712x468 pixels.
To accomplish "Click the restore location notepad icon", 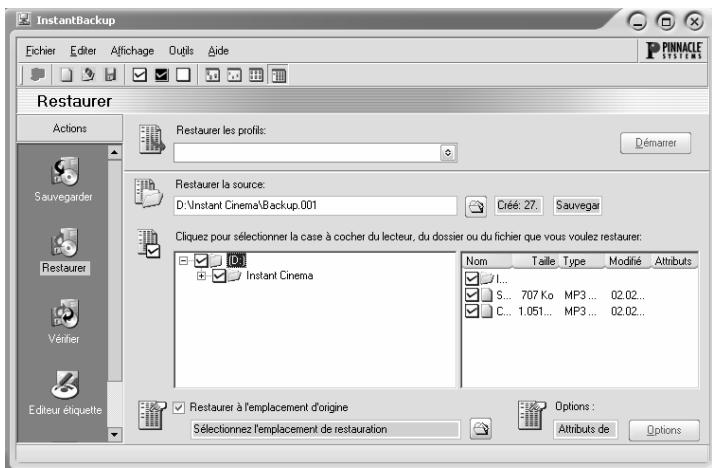I will click(151, 414).
